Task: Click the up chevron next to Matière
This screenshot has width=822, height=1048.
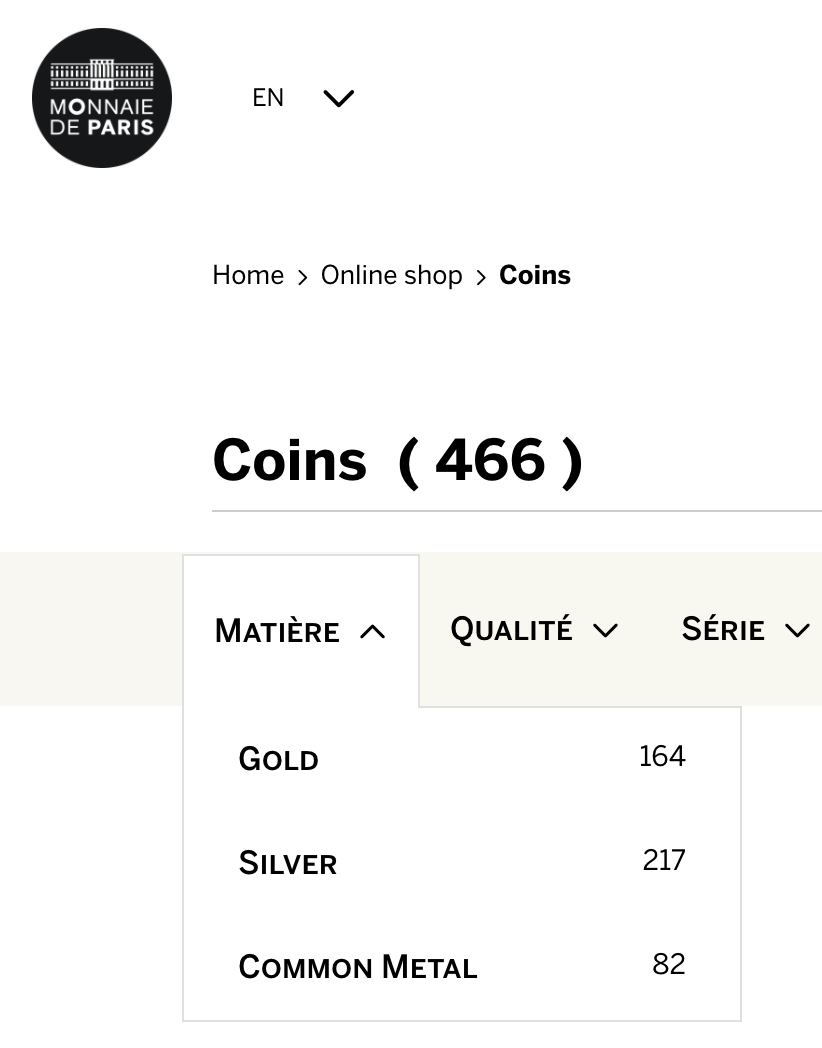Action: click(x=372, y=632)
